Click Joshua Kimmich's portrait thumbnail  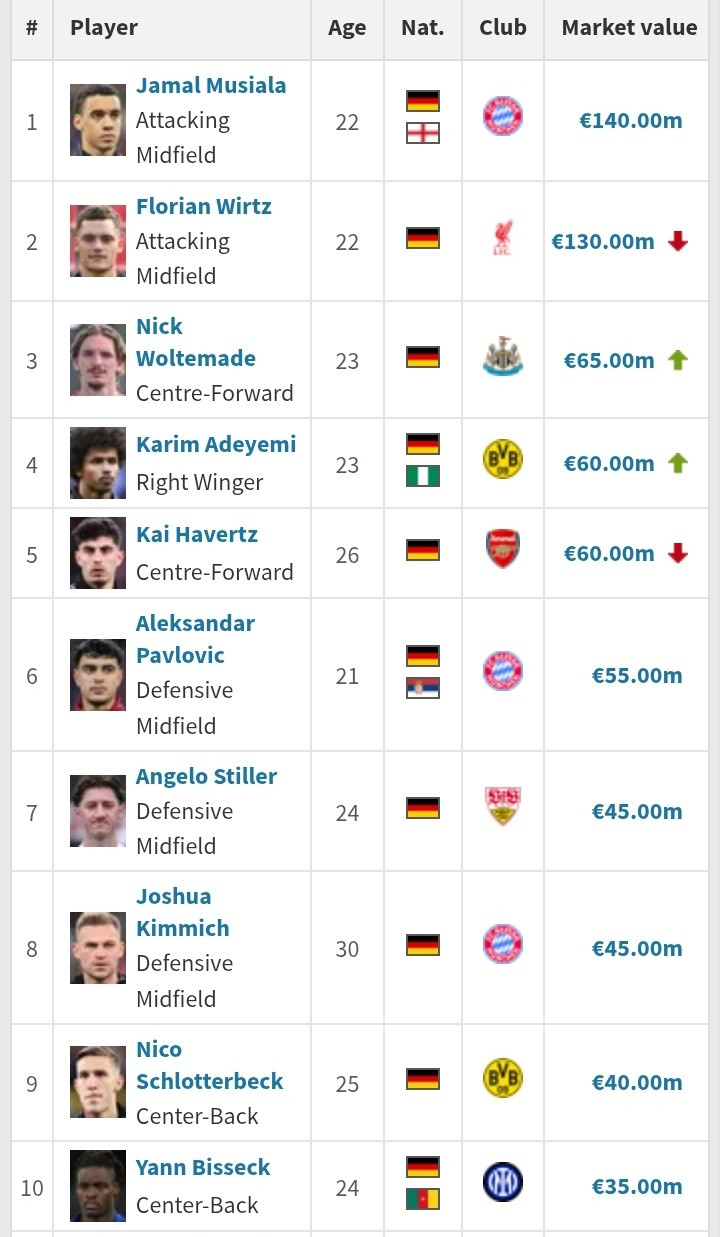point(98,947)
